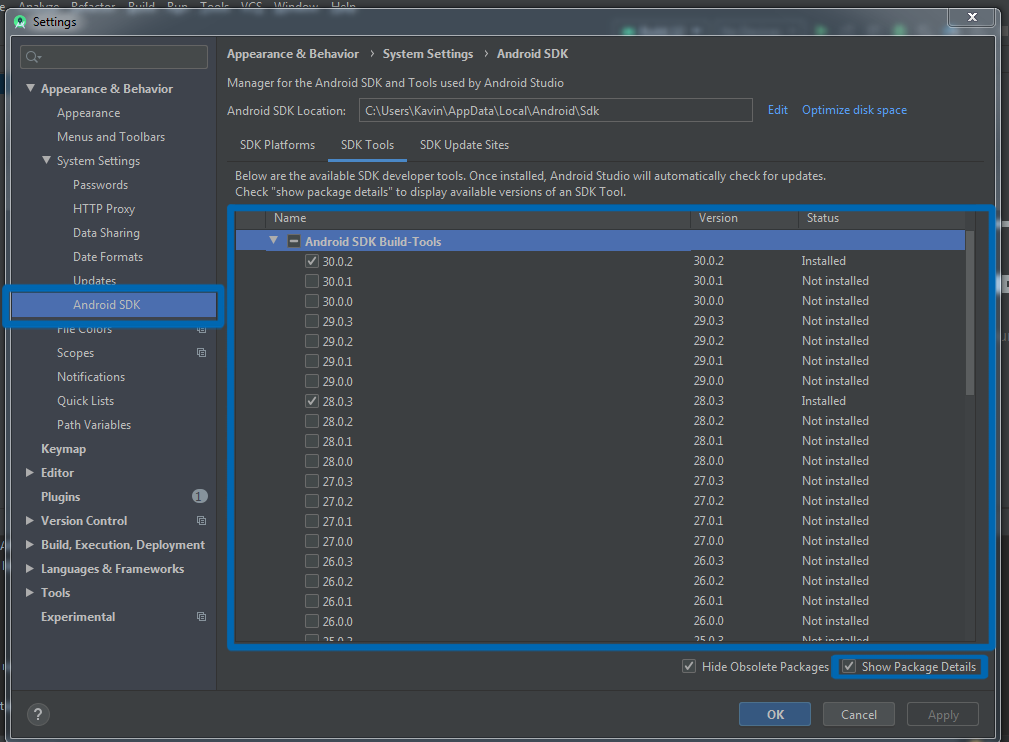
Task: Uncheck build-tools version 28.0.3
Action: pyautogui.click(x=312, y=401)
